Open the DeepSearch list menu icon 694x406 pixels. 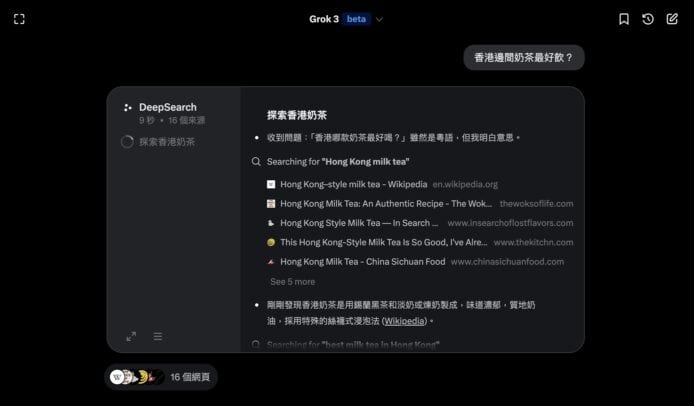[x=158, y=336]
